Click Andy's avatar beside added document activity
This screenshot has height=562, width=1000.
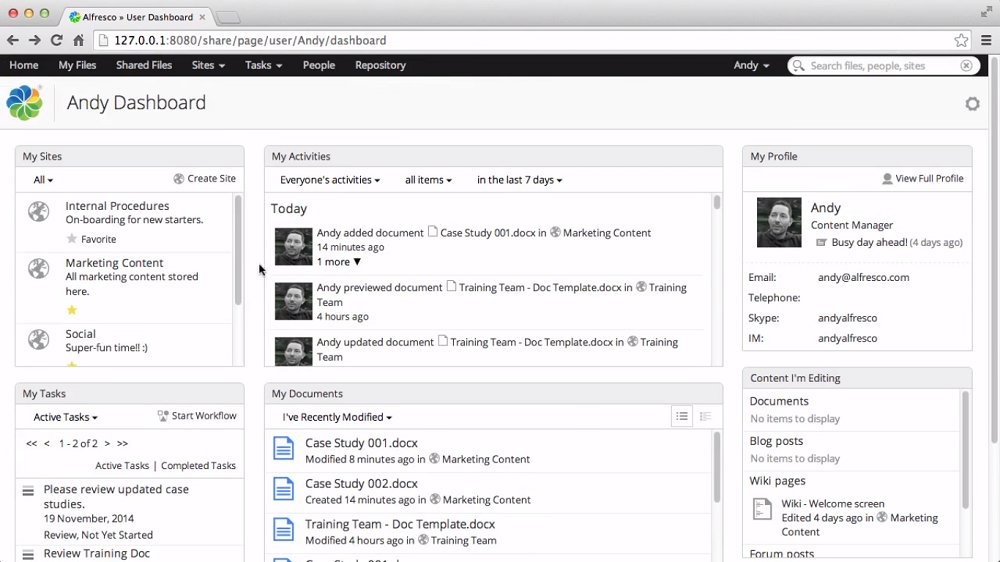293,246
